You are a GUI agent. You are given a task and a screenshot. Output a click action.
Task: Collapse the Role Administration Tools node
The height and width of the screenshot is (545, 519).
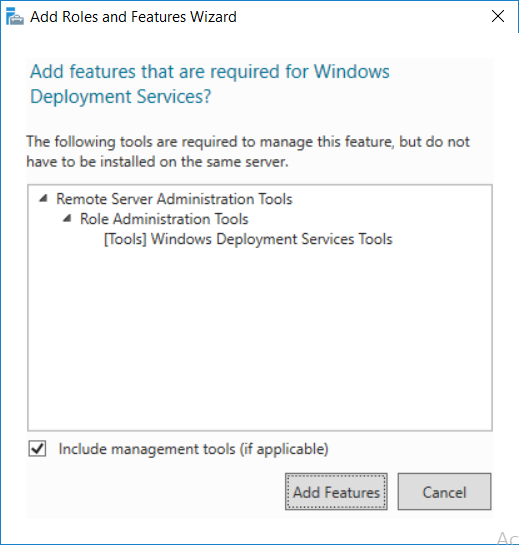tap(67, 219)
